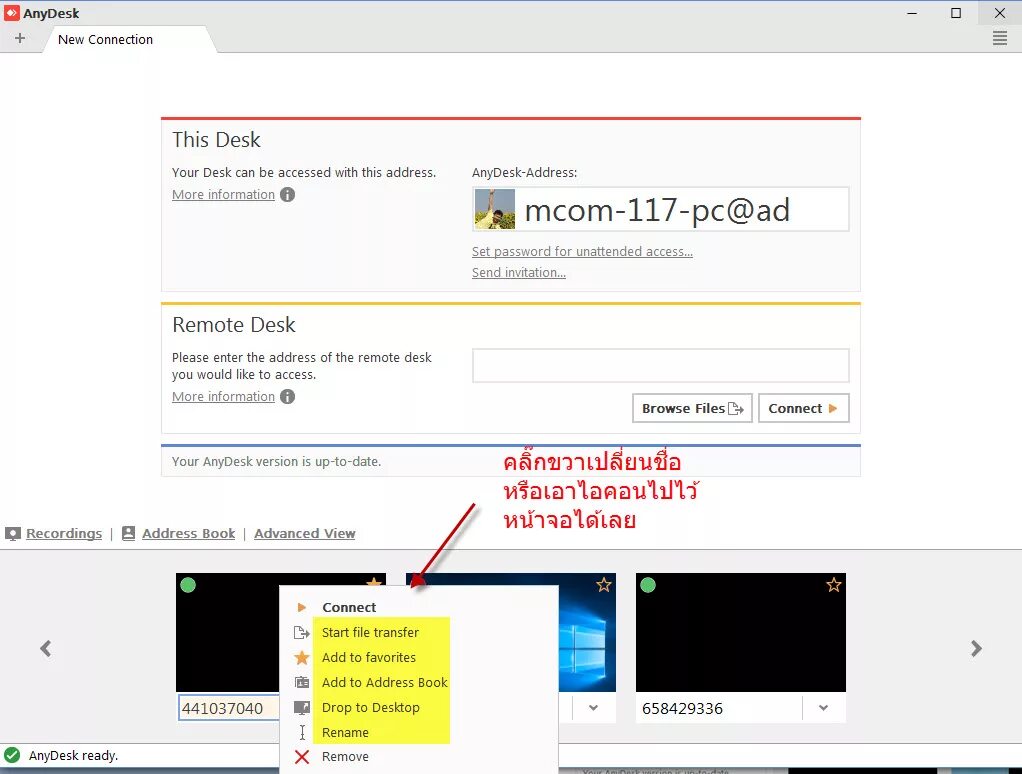1022x774 pixels.
Task: Open More information link under Remote Desk
Action: point(224,397)
